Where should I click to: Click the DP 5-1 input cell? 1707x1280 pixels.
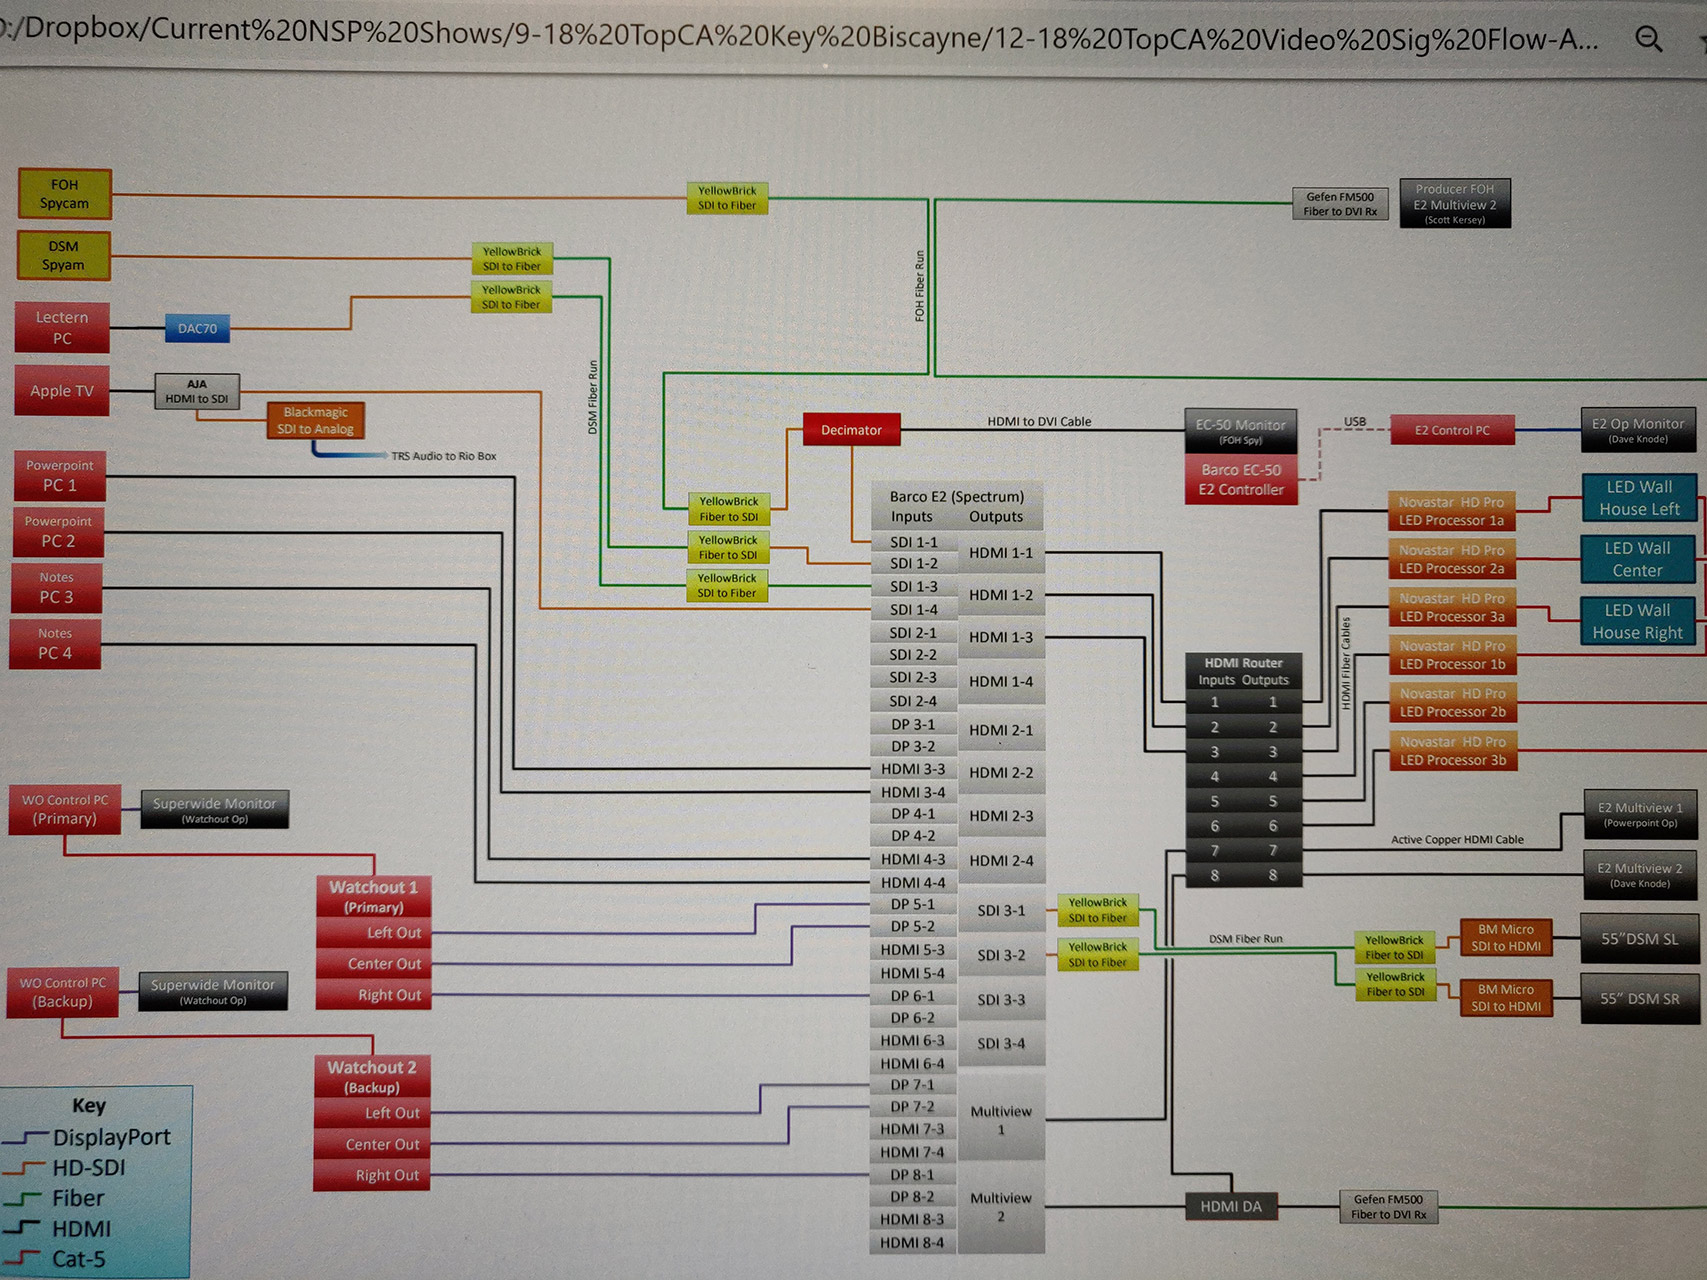click(x=914, y=904)
